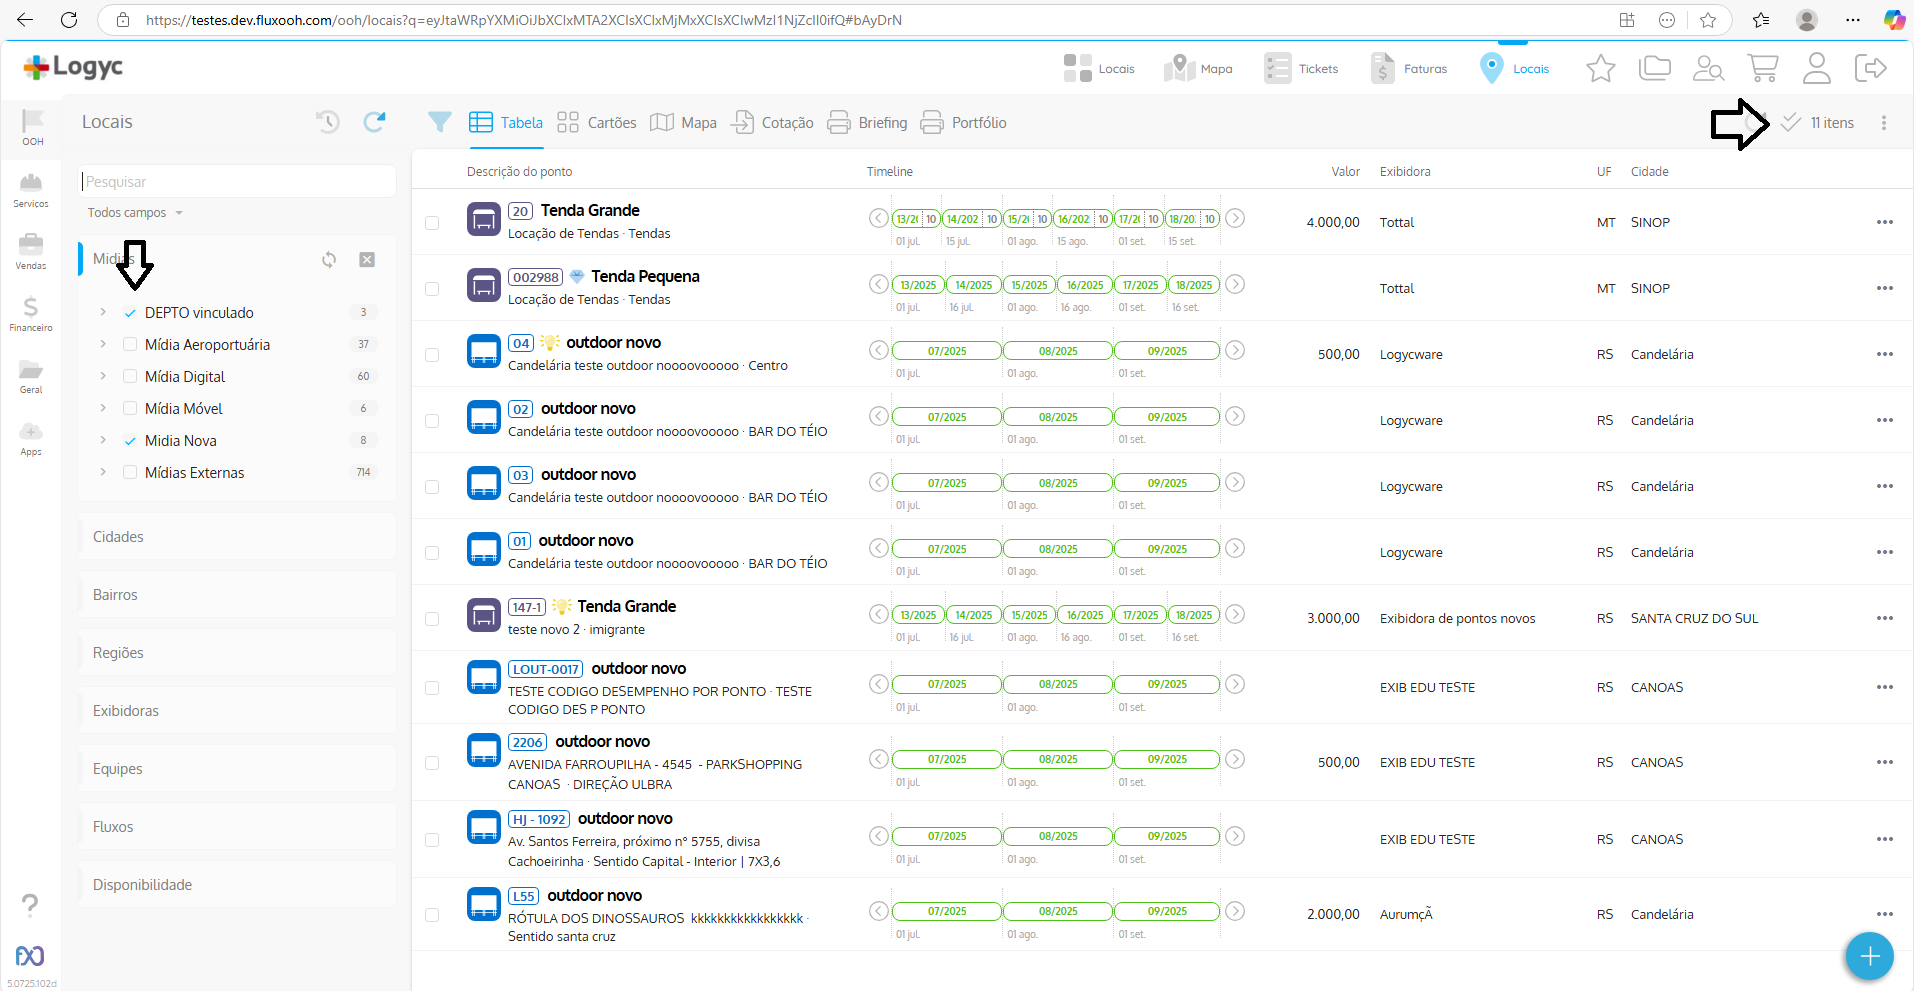The image size is (1914, 991).
Task: Click the favorites star icon in header
Action: 1600,68
